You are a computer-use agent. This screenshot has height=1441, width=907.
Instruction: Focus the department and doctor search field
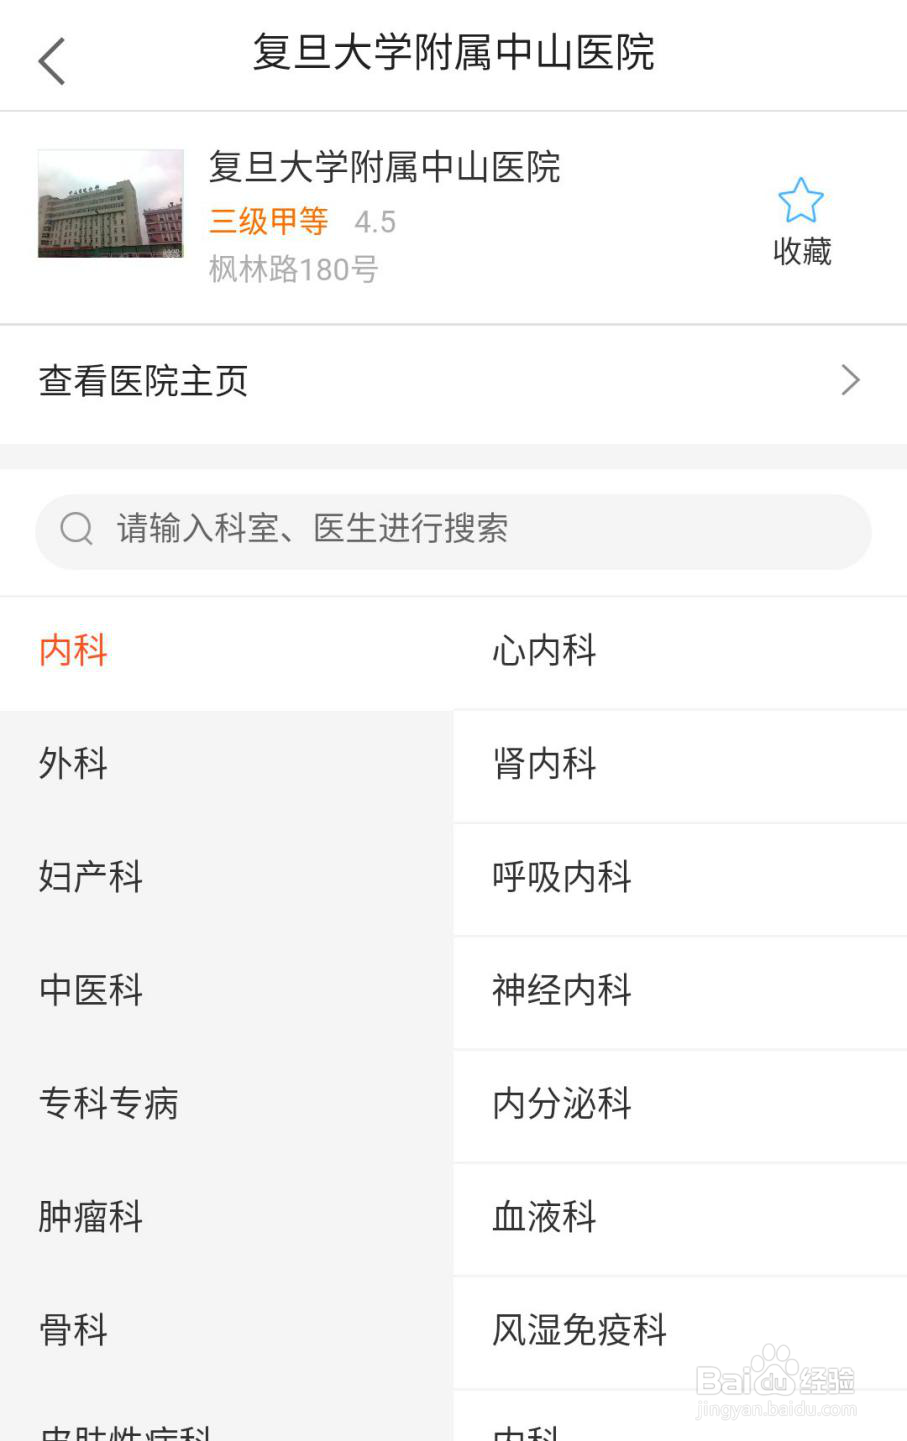pyautogui.click(x=453, y=531)
